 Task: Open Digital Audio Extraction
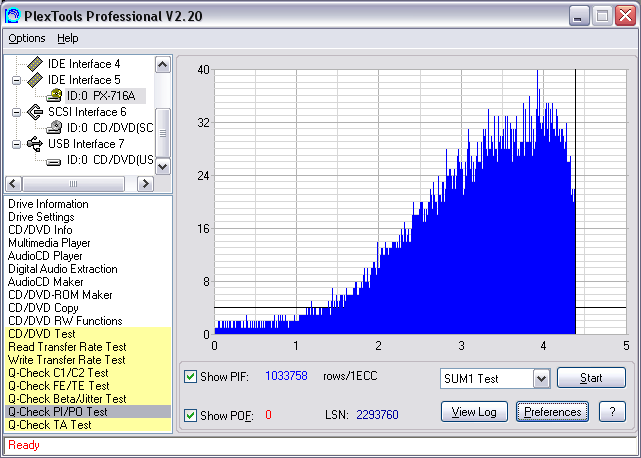(63, 269)
